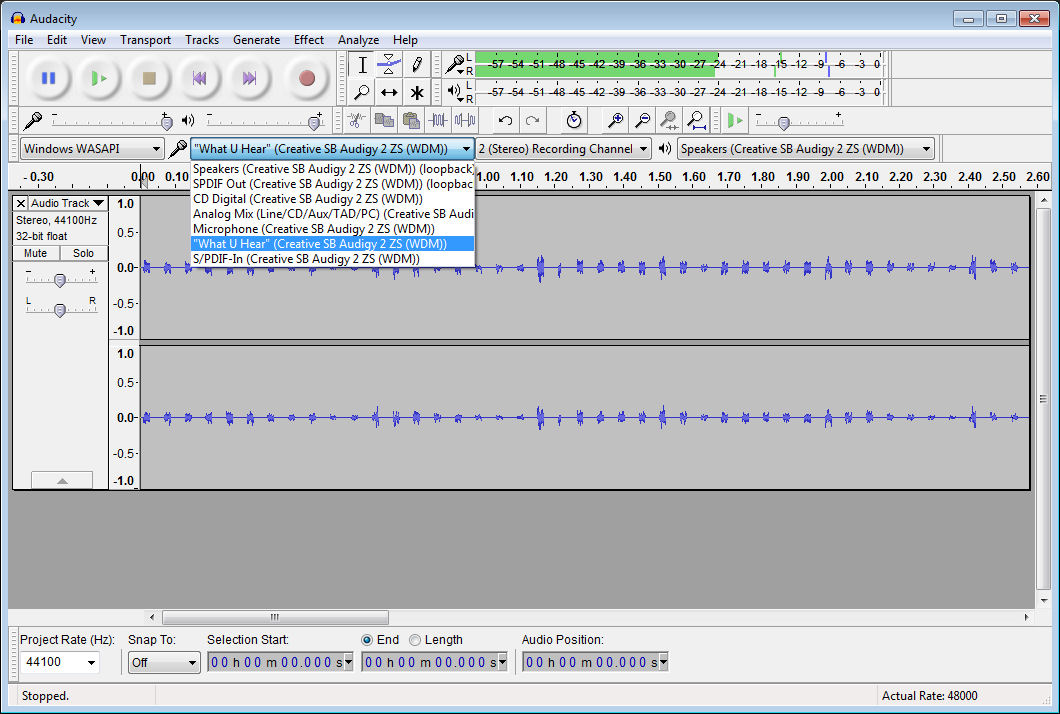This screenshot has width=1060, height=714.
Task: Click the Play transport button
Action: click(99, 78)
